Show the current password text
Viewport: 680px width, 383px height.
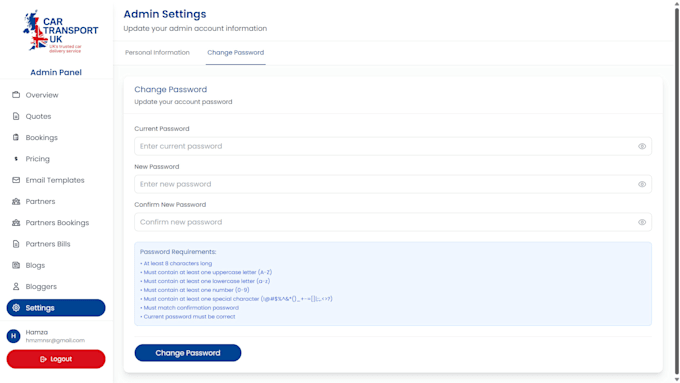pyautogui.click(x=642, y=146)
